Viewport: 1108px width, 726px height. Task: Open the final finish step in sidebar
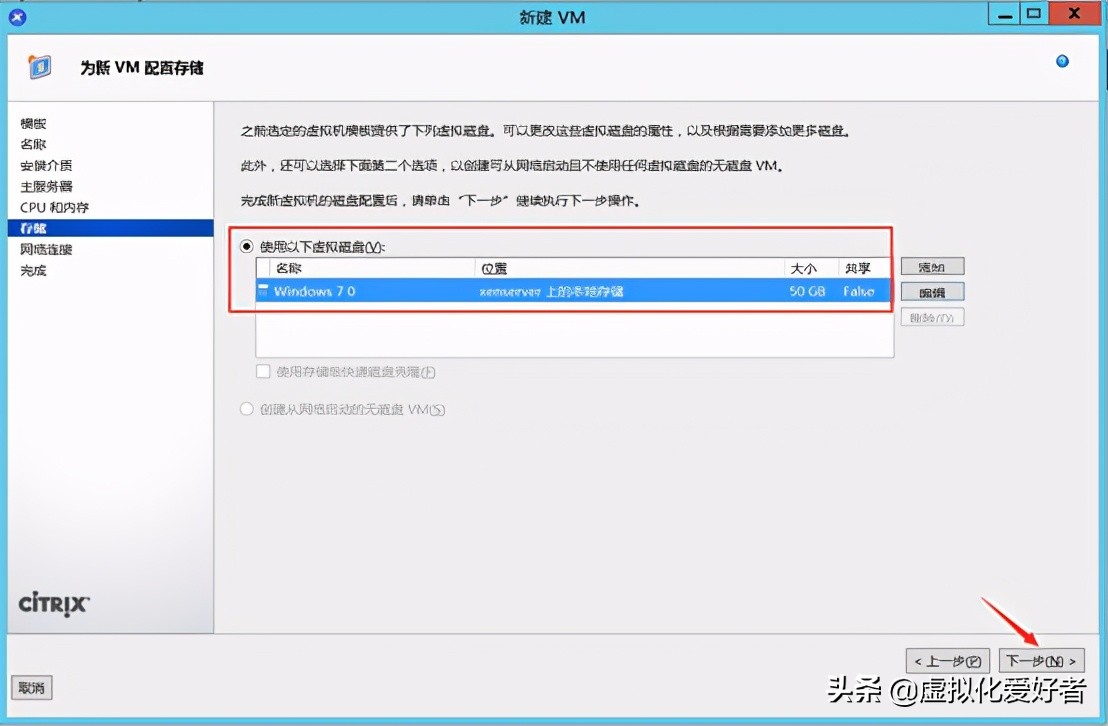(x=33, y=271)
